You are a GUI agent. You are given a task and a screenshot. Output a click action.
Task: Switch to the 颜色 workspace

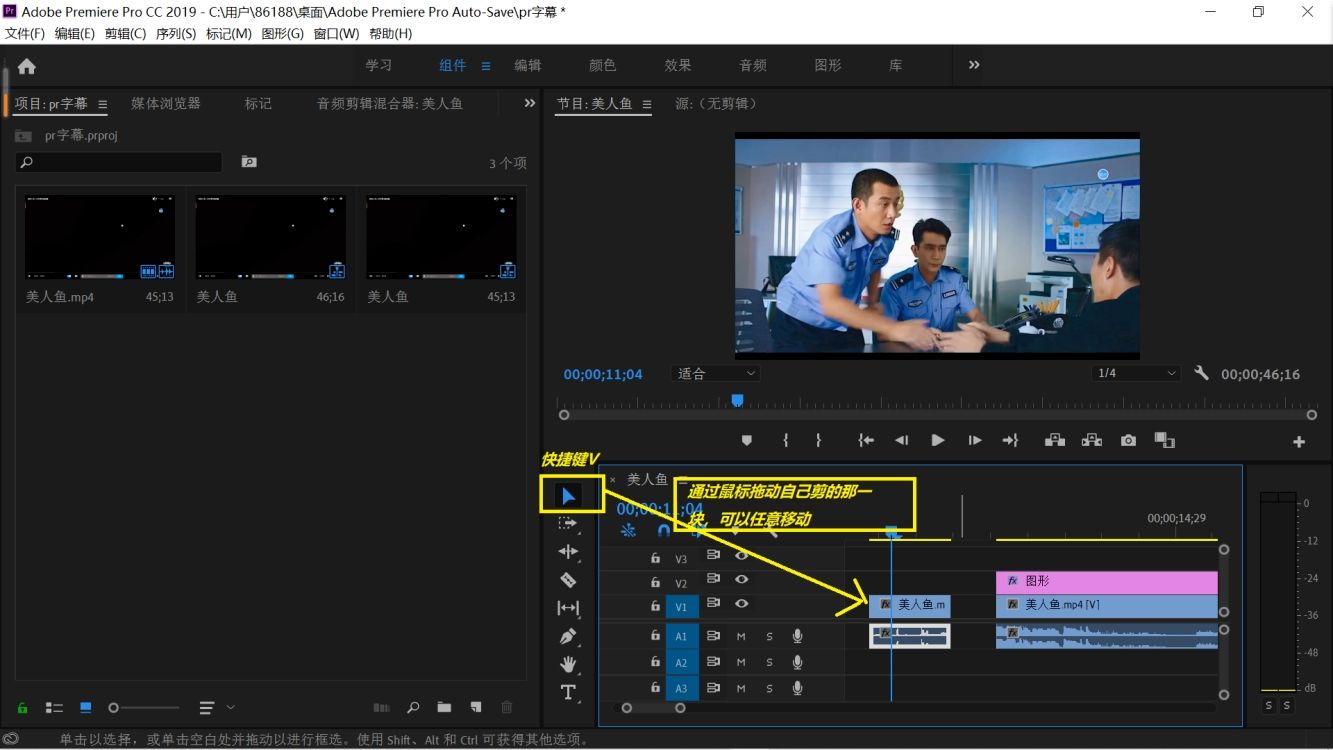tap(603, 65)
